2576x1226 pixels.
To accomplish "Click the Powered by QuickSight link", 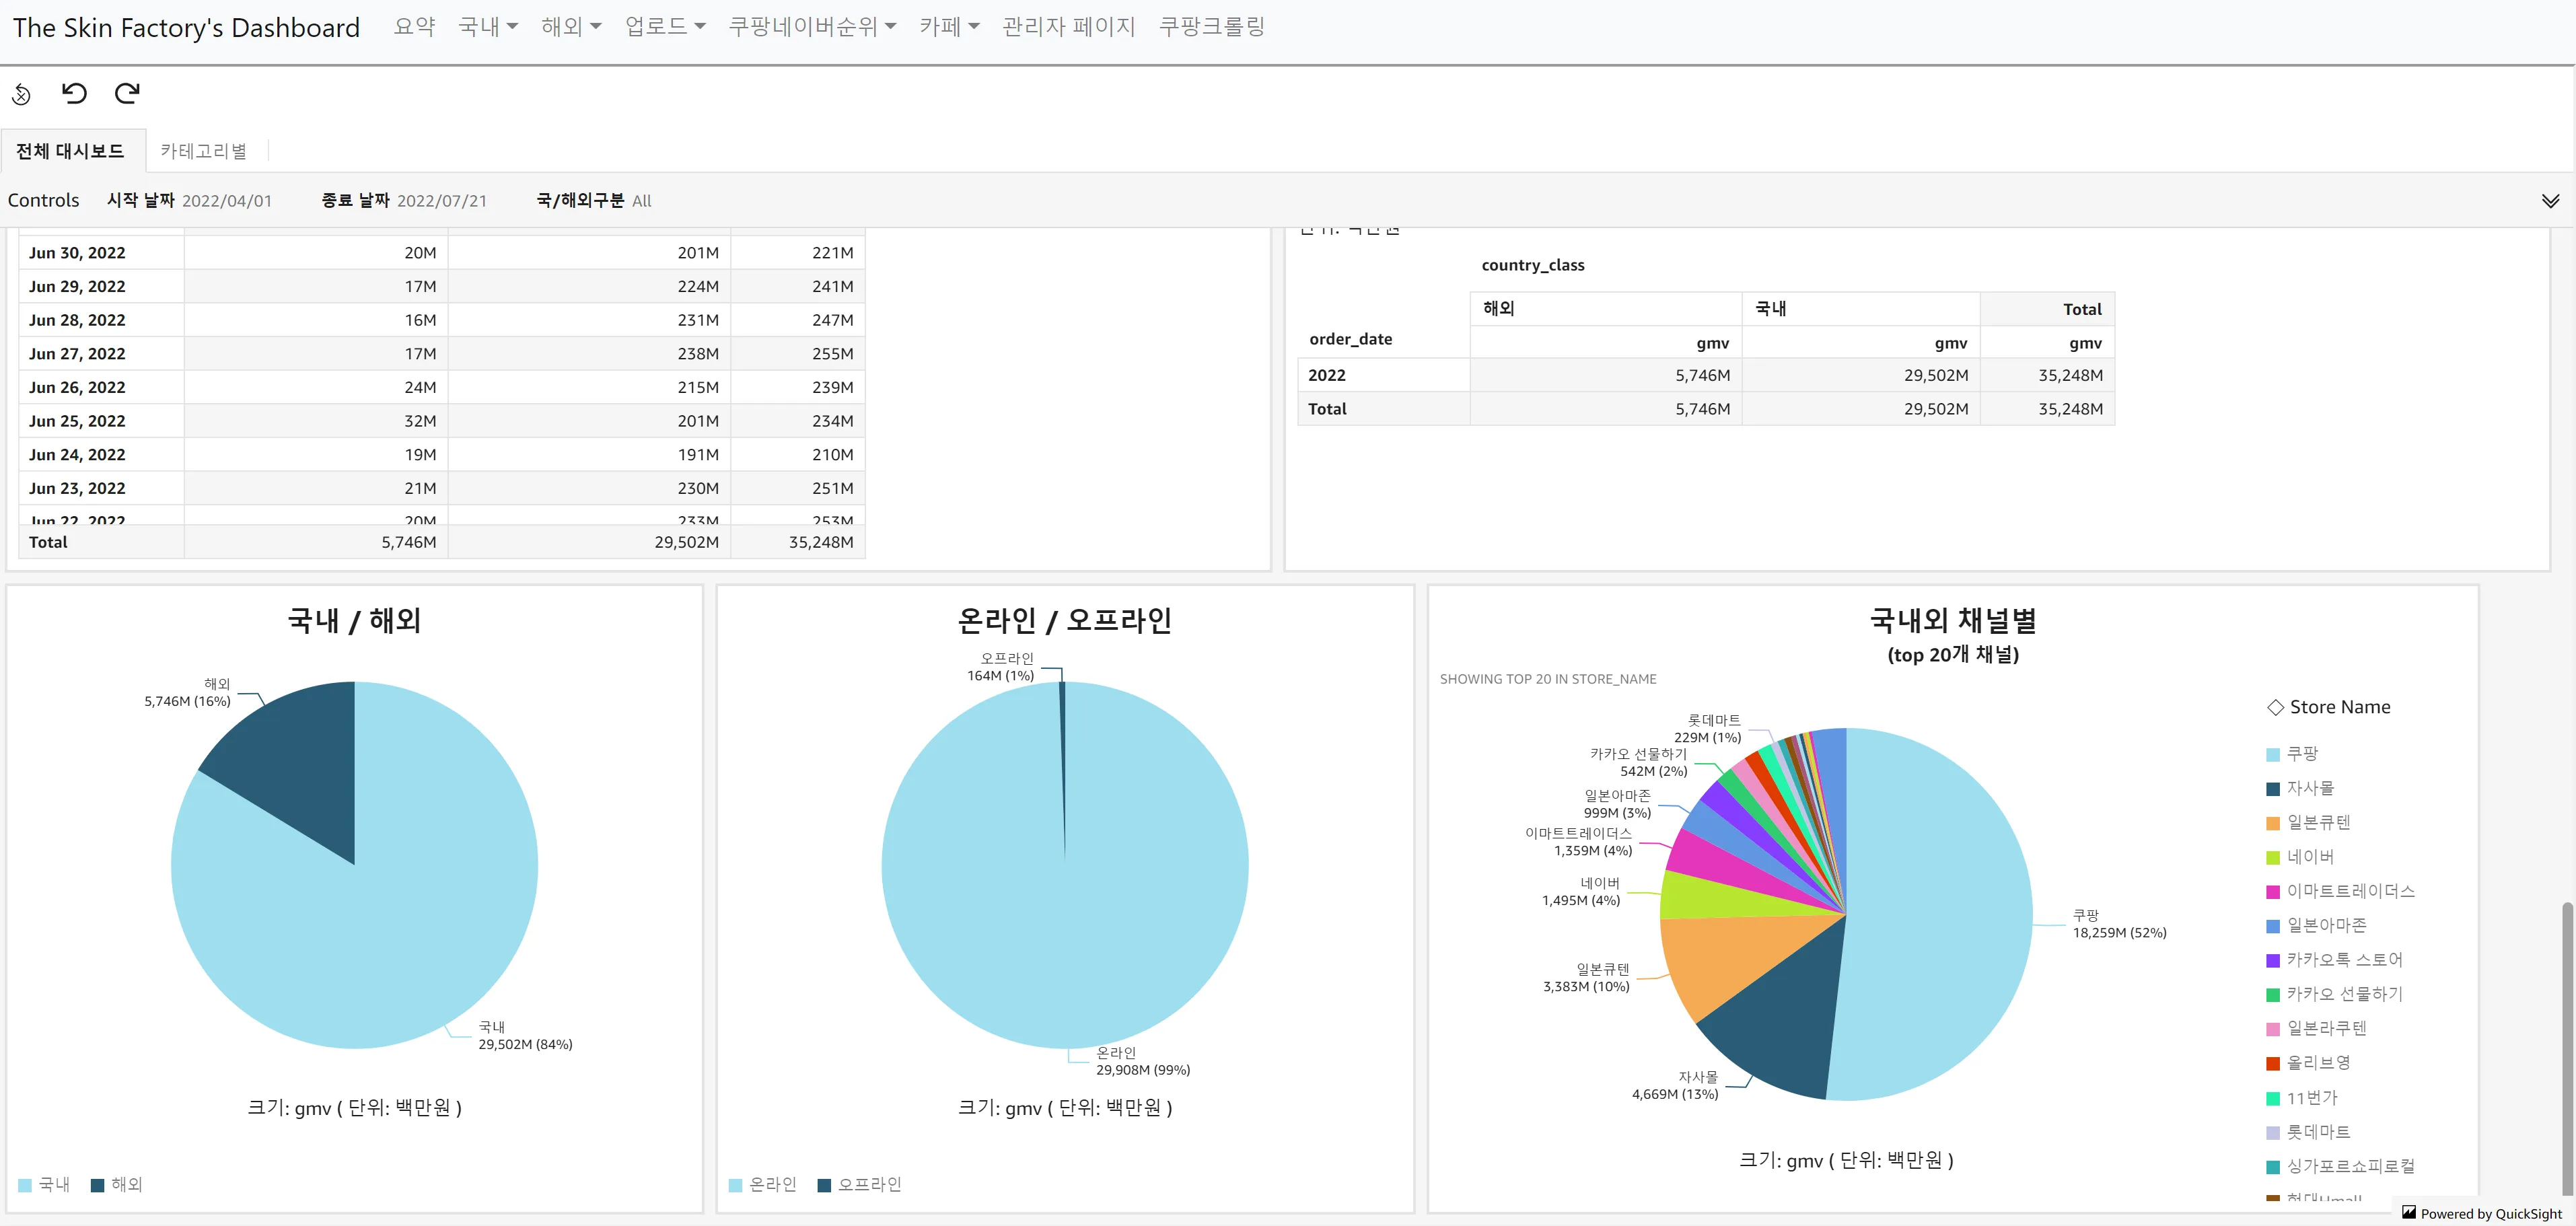I will (2483, 1213).
